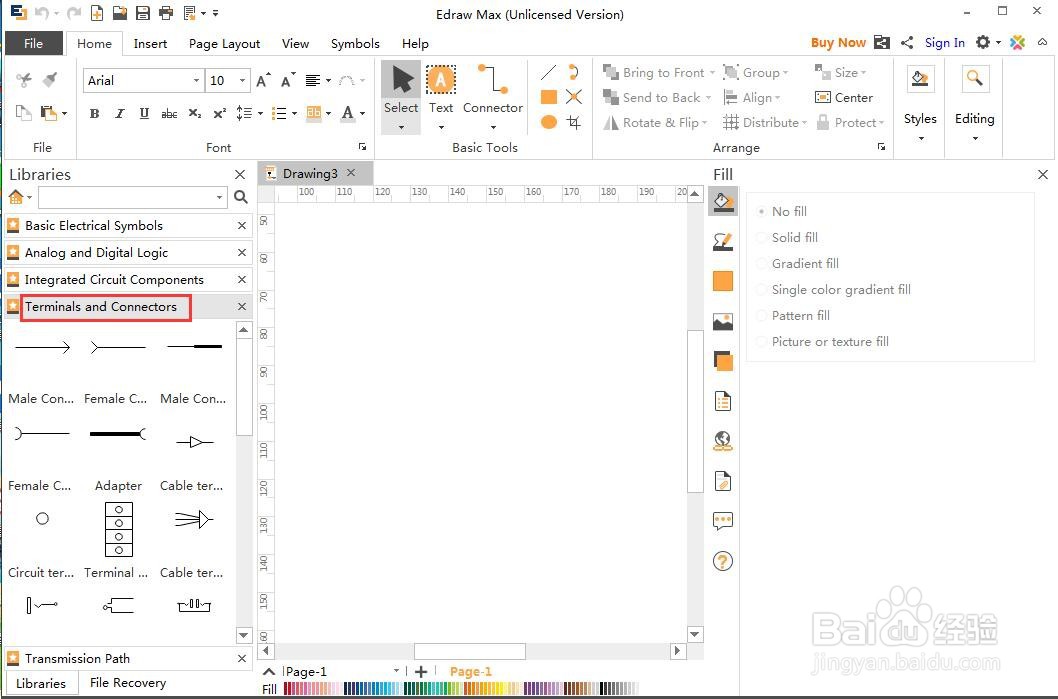Click the library search magnifier icon
This screenshot has height=699, width=1058.
(x=240, y=197)
